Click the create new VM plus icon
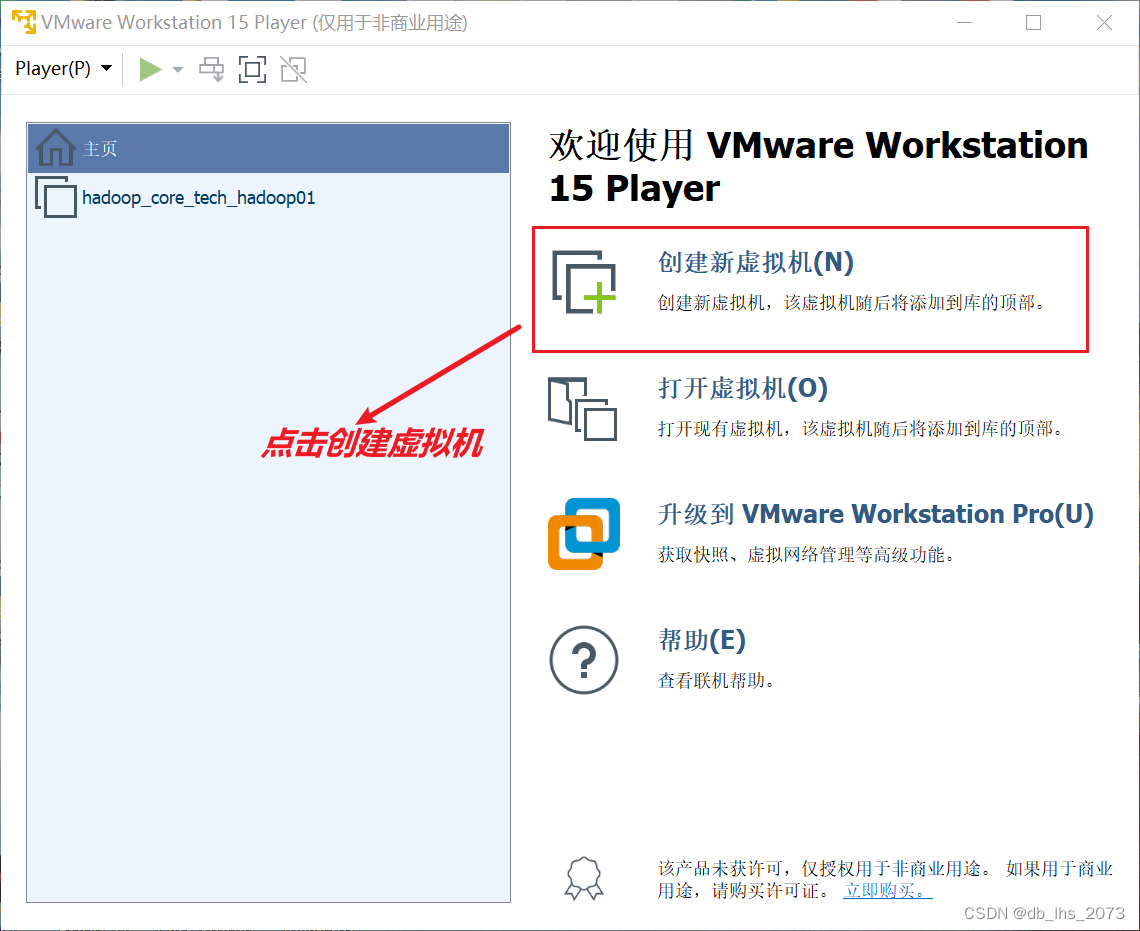The image size is (1140, 931). coord(584,282)
